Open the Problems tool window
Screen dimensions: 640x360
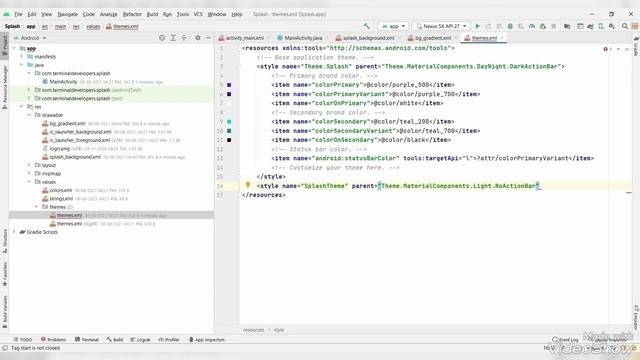point(53,340)
